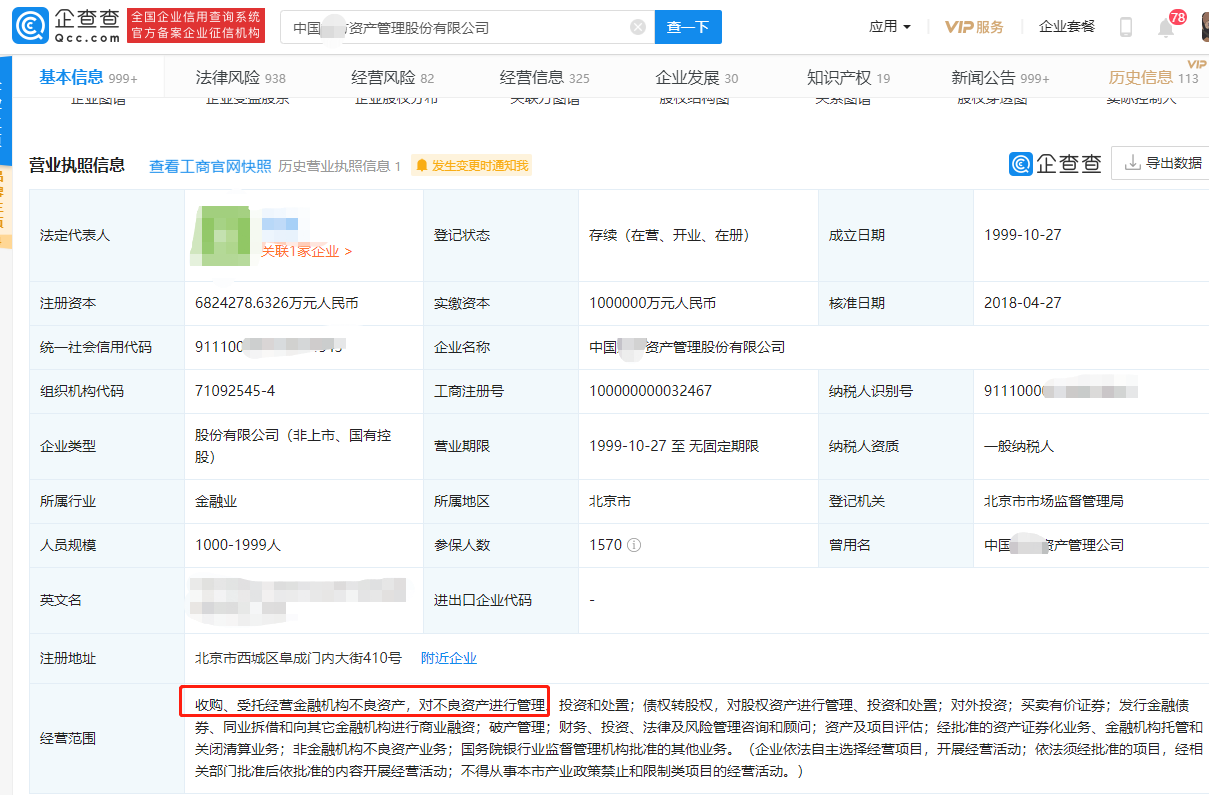Click the VIP服务 menu item

tap(974, 27)
